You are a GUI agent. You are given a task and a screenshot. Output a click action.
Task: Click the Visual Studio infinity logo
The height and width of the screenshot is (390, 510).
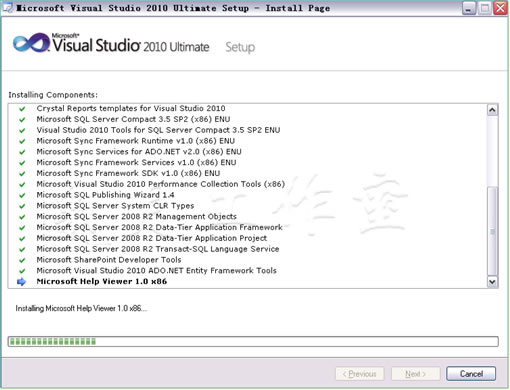point(31,43)
